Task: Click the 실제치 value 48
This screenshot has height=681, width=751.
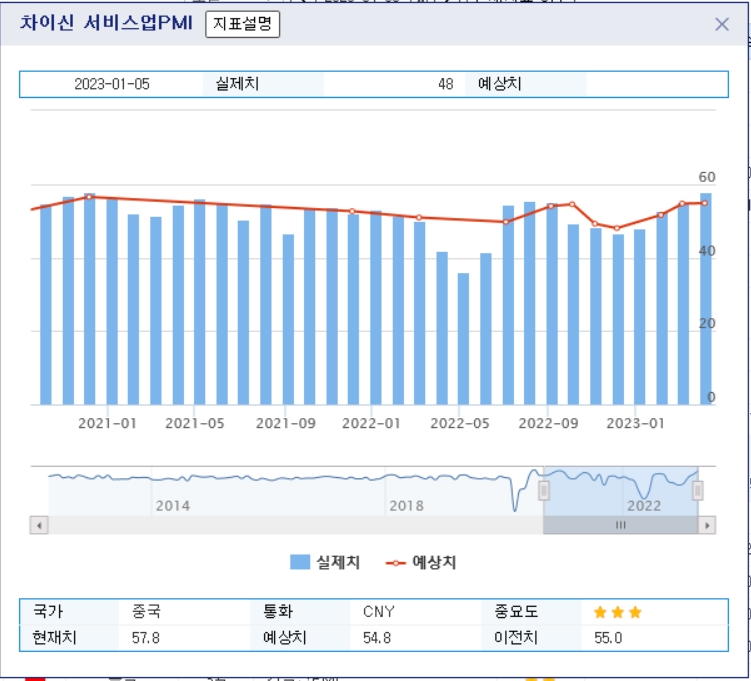Action: coord(445,84)
